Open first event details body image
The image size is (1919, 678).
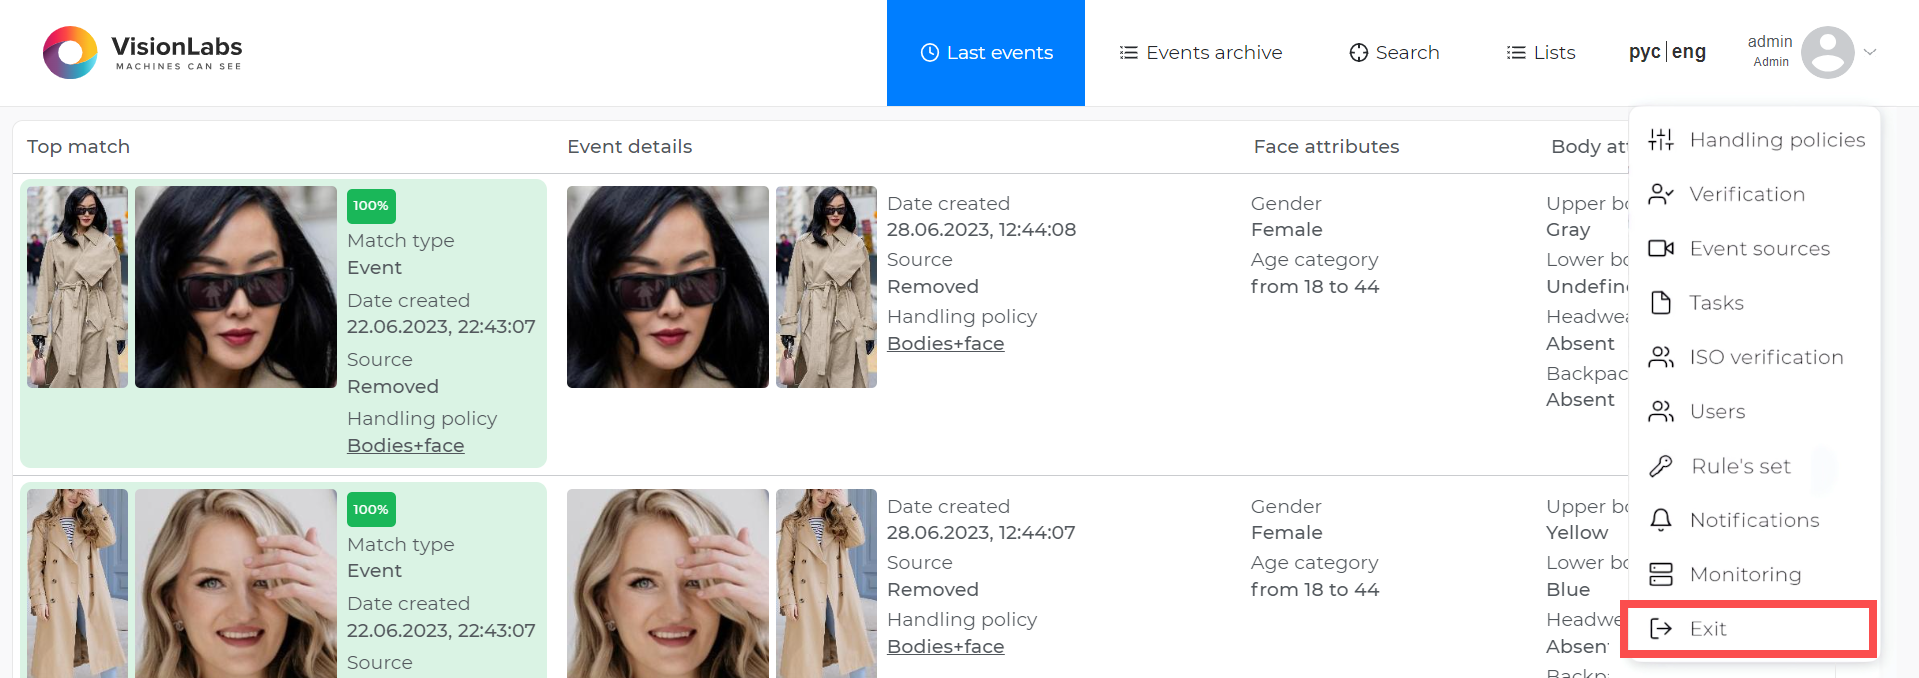826,287
